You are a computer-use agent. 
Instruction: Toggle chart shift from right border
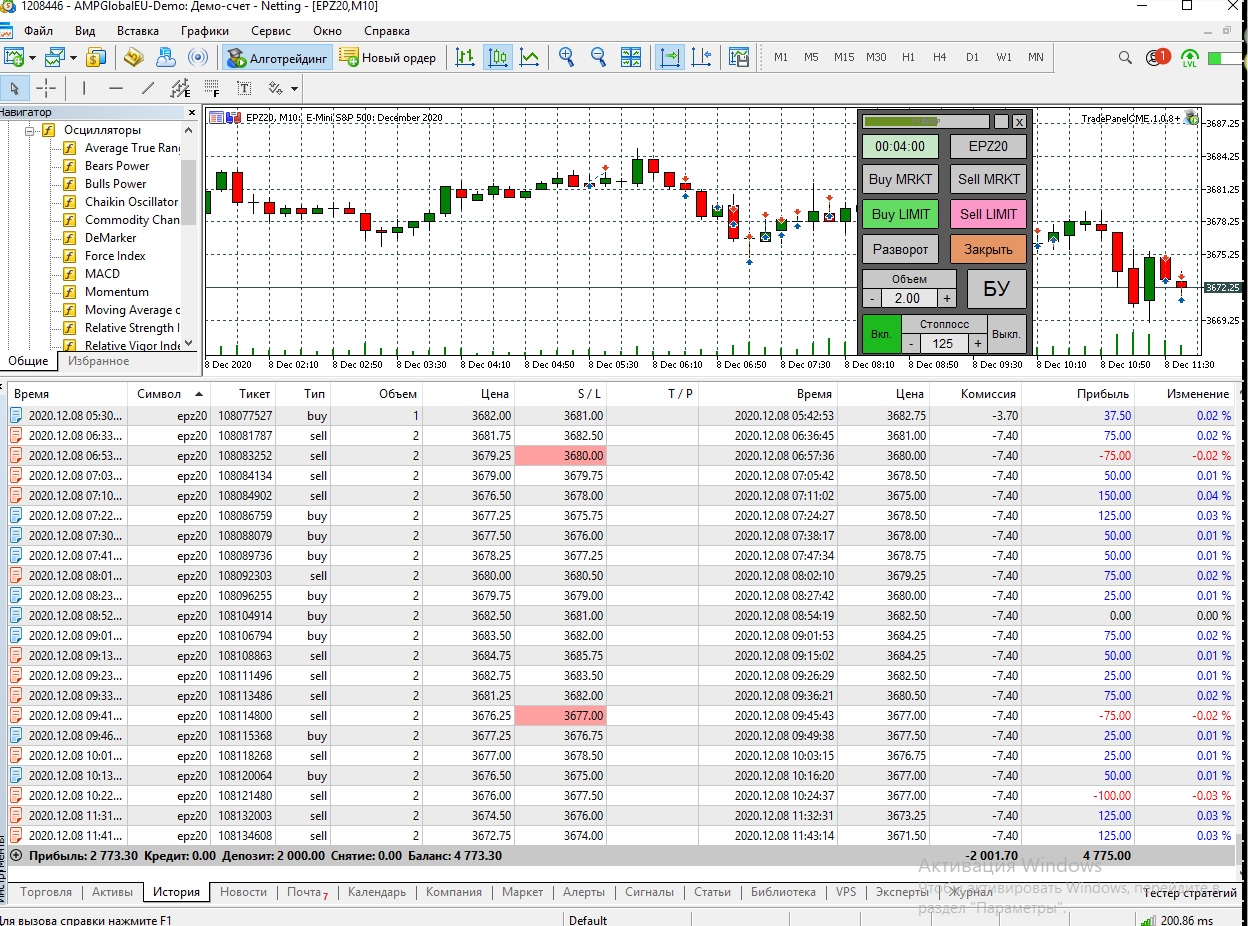pos(701,57)
